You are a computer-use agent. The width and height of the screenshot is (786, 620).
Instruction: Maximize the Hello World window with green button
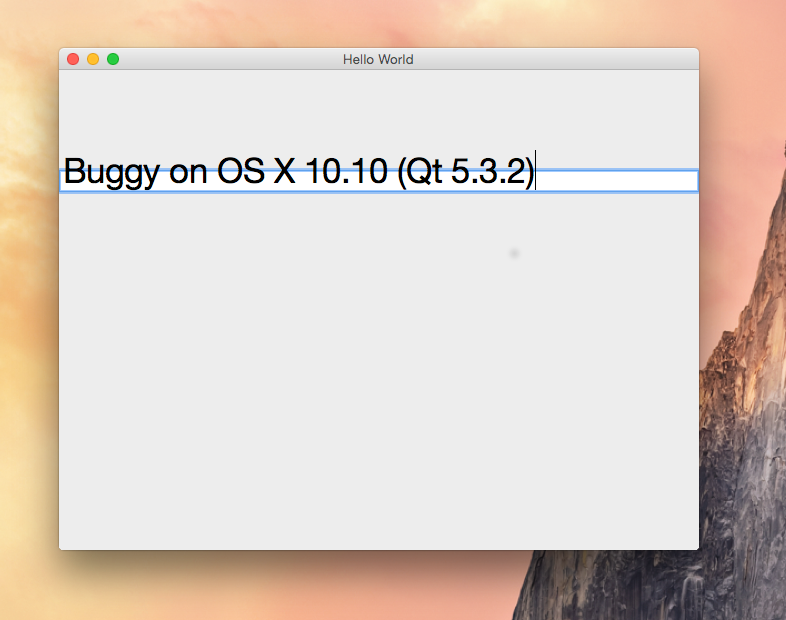point(113,59)
